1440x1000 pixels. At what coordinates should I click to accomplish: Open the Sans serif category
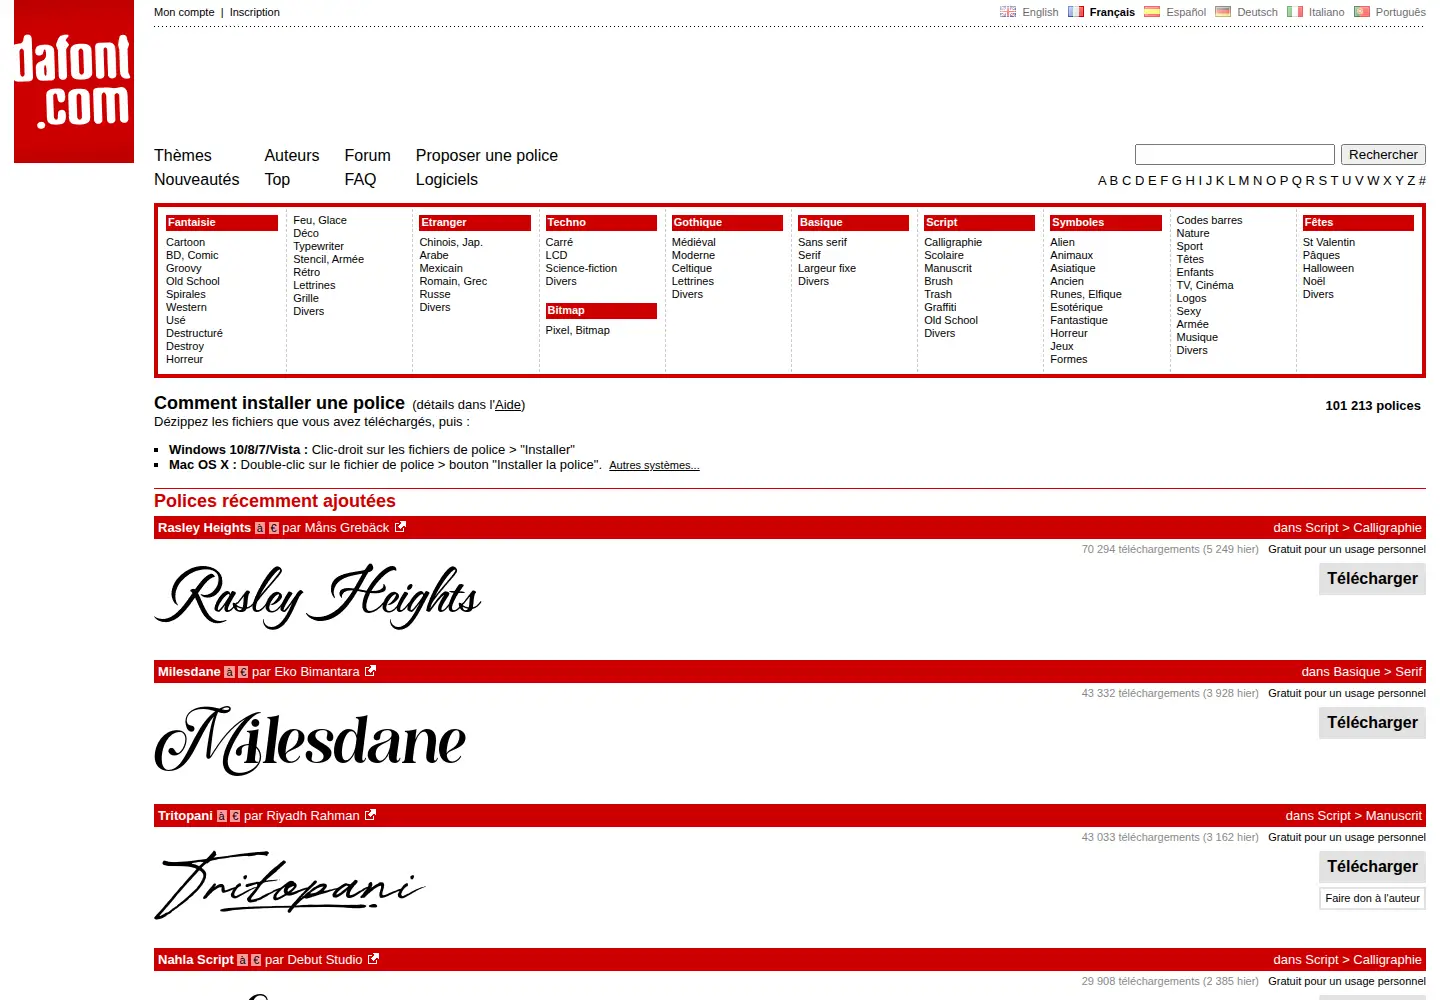822,242
